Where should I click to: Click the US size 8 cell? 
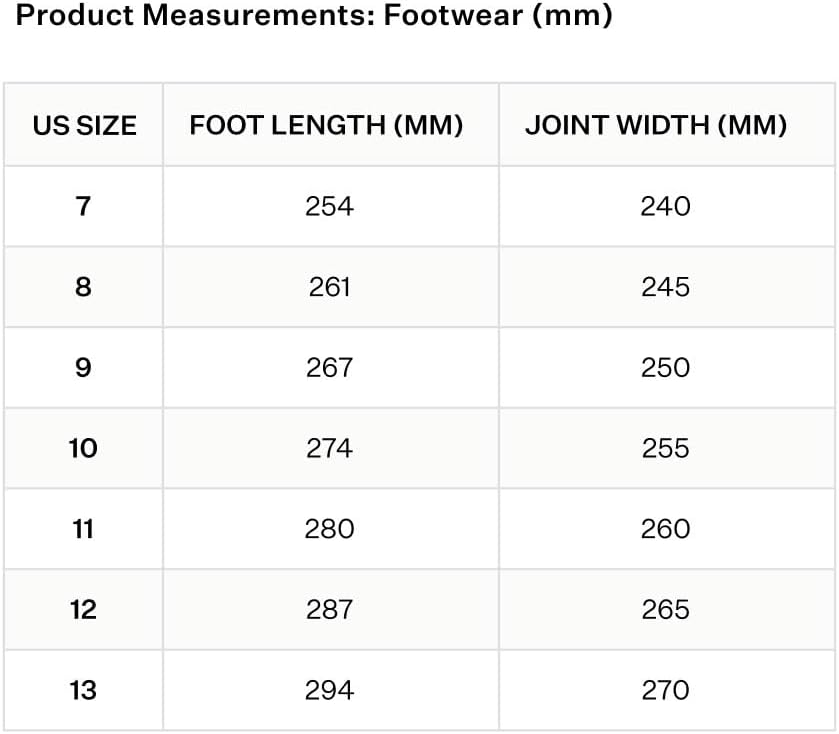[x=83, y=287]
